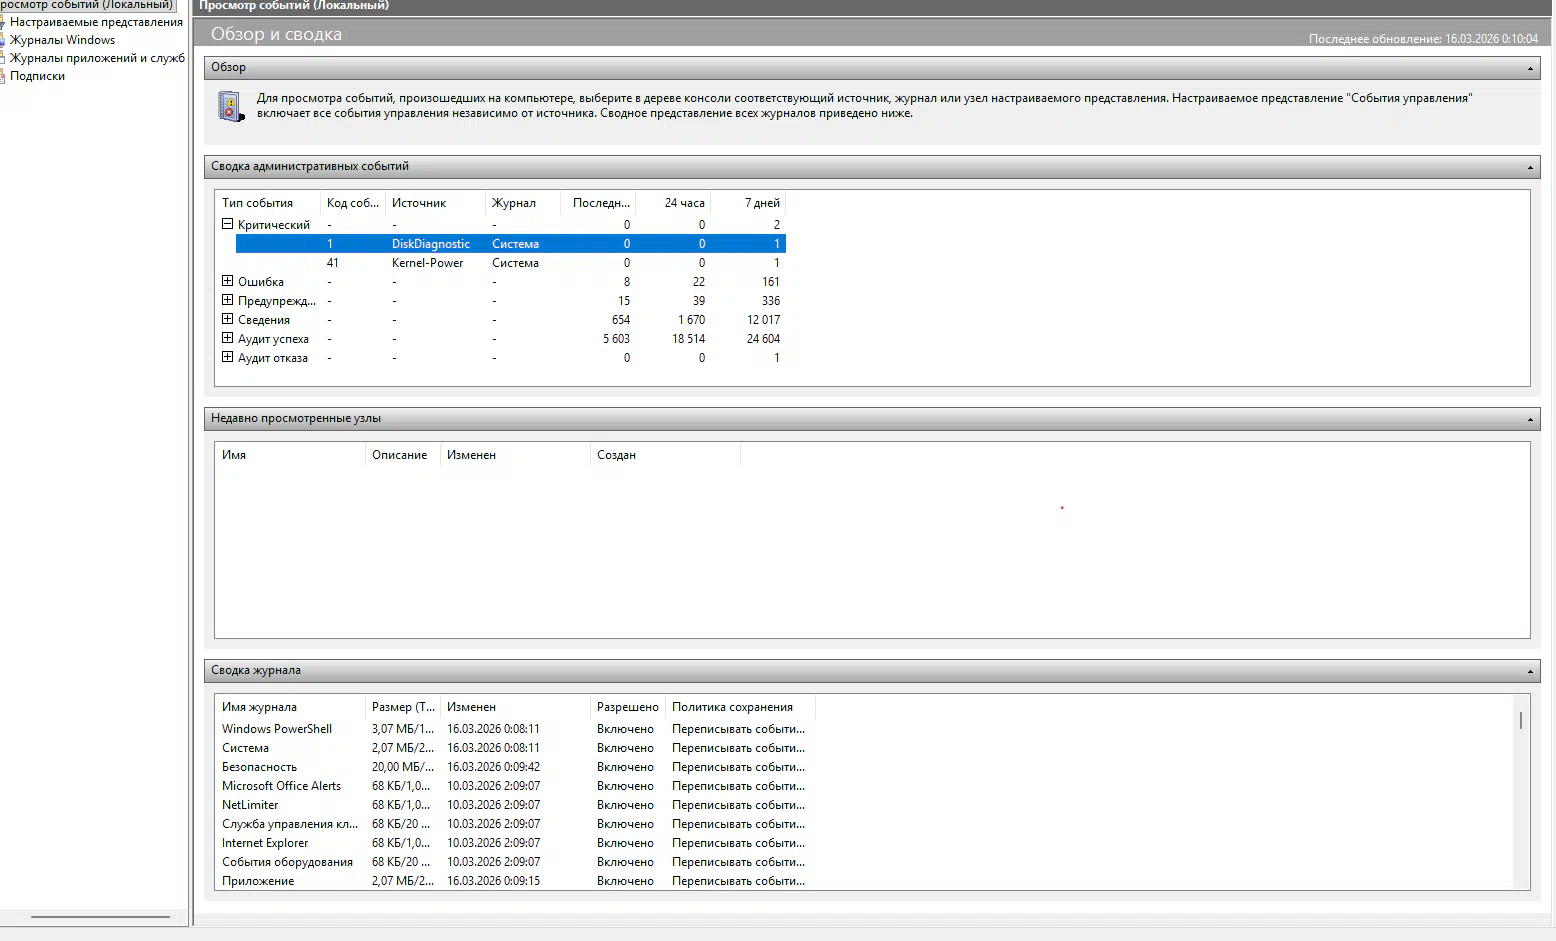Sort logs by Имя журнала column header
The height and width of the screenshot is (941, 1556).
click(259, 707)
